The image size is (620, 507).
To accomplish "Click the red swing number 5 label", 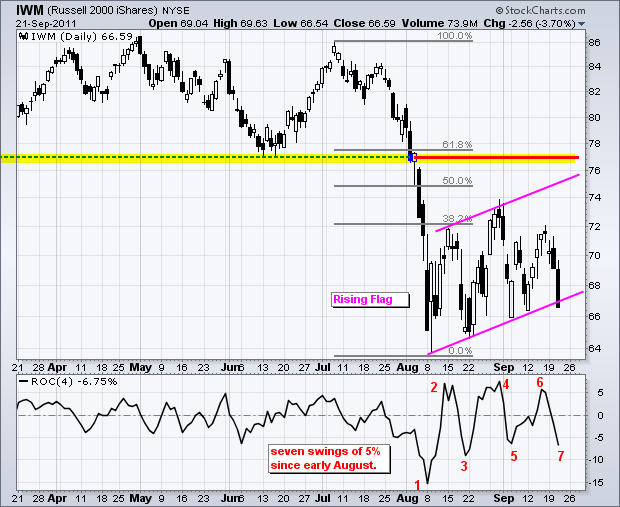I will tap(514, 456).
